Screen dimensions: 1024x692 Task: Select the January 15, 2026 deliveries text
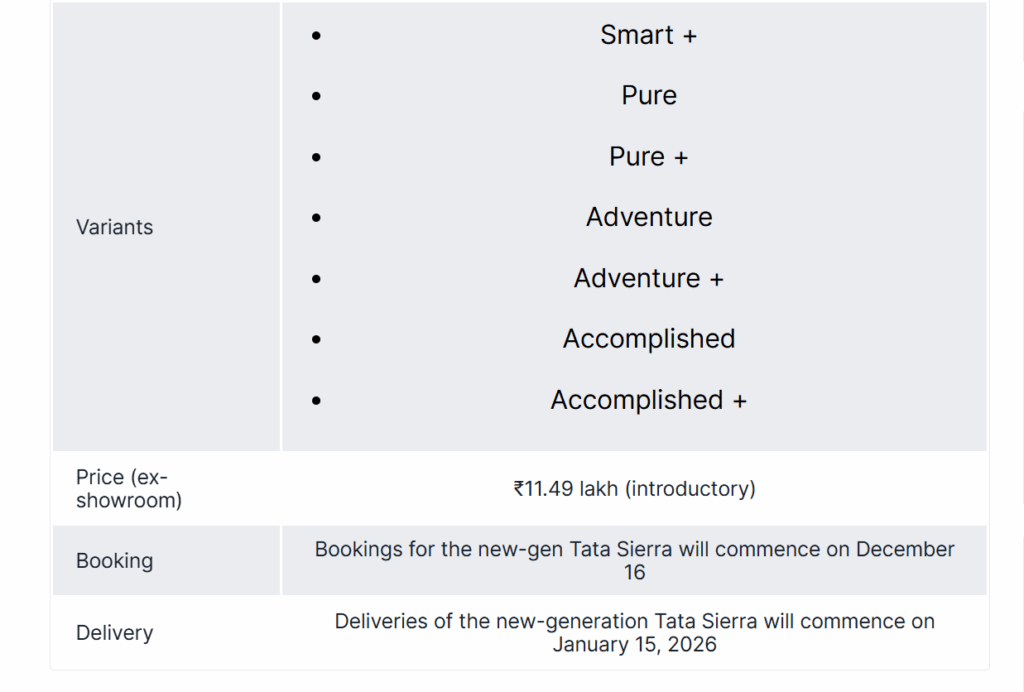click(634, 632)
